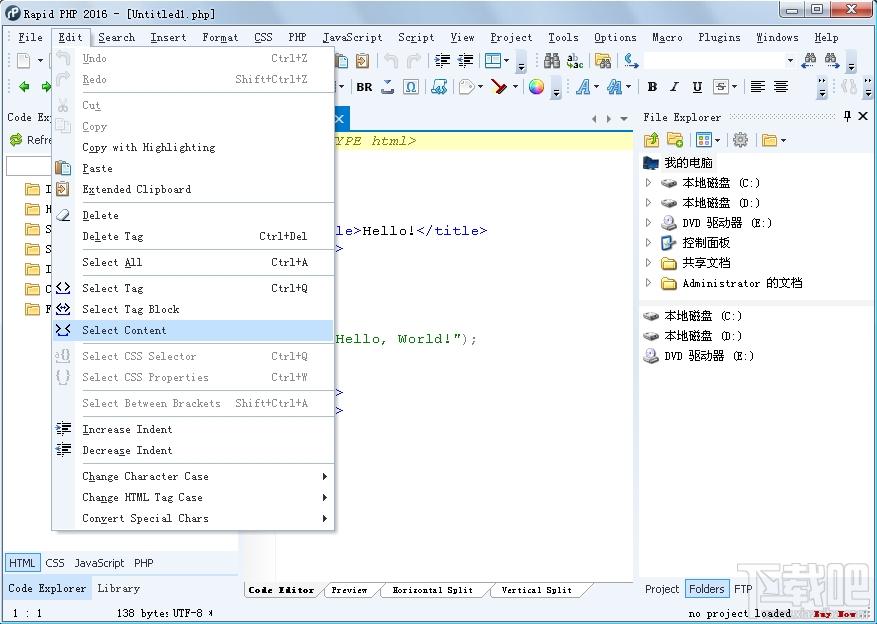Open the layout panels dropdown arrow
This screenshot has height=624, width=877.
[x=506, y=60]
